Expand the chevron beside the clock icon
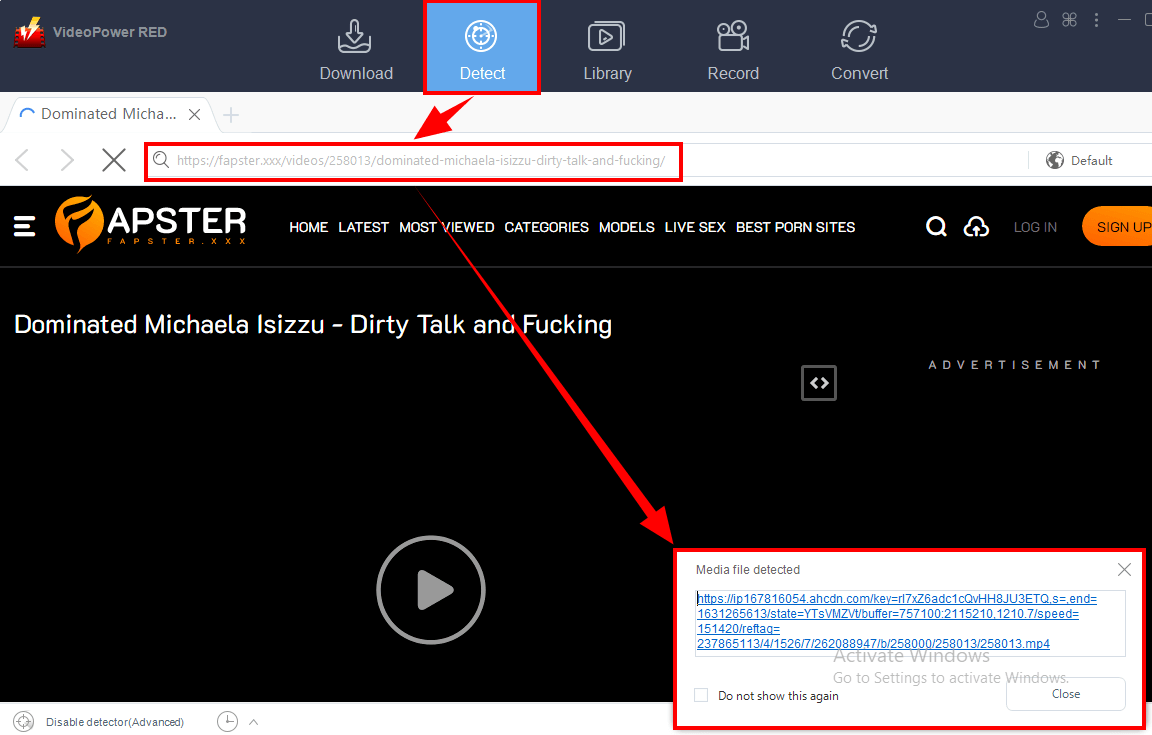Screen dimensions: 1152x735 point(253,723)
